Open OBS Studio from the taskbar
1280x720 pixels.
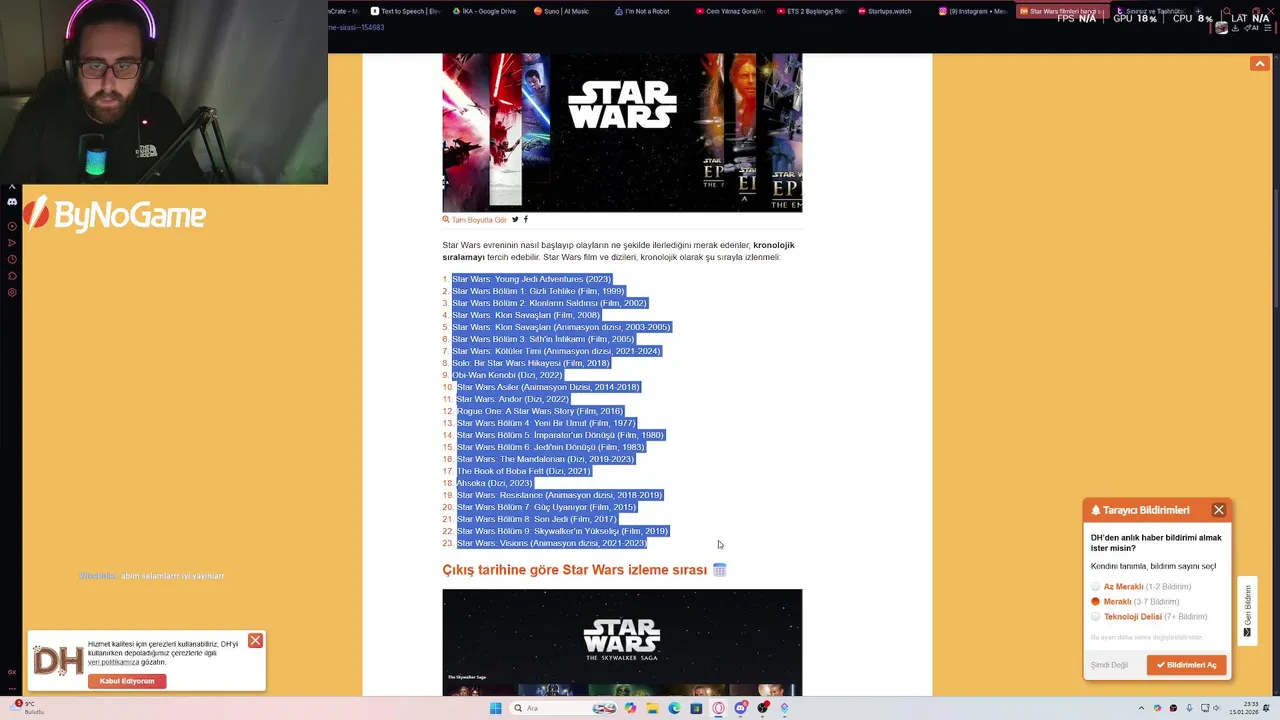coord(763,708)
